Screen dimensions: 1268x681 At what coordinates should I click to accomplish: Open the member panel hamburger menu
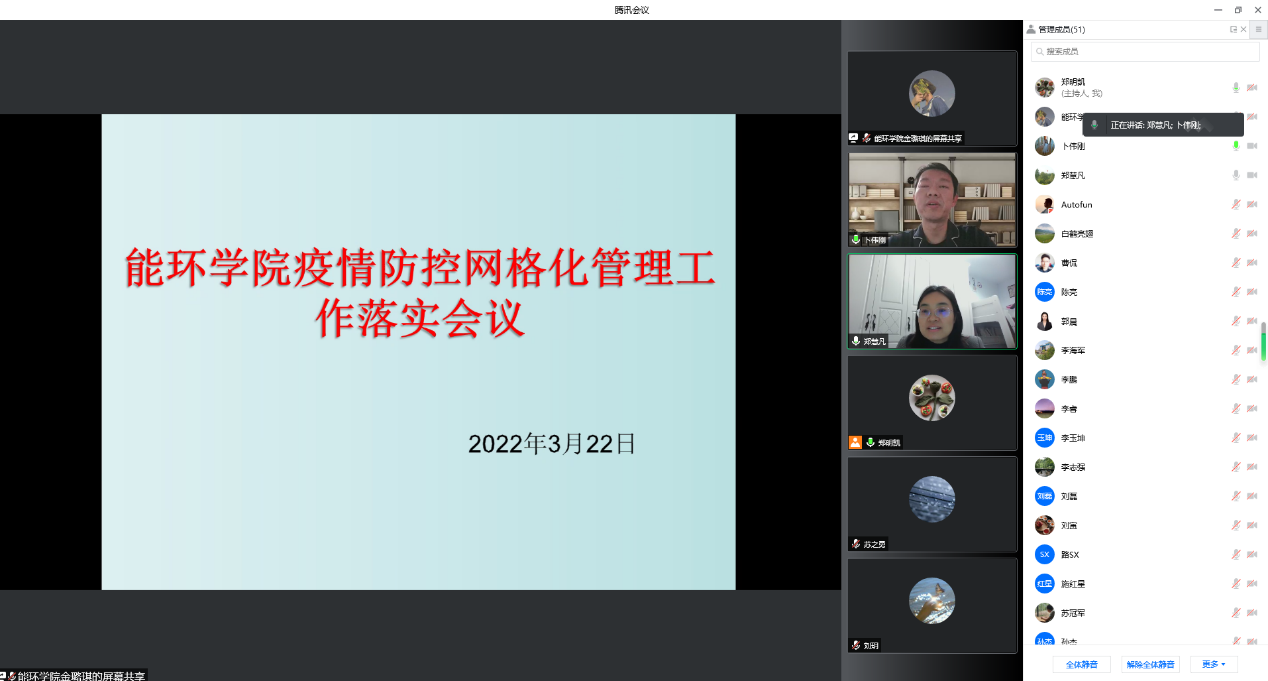1258,30
